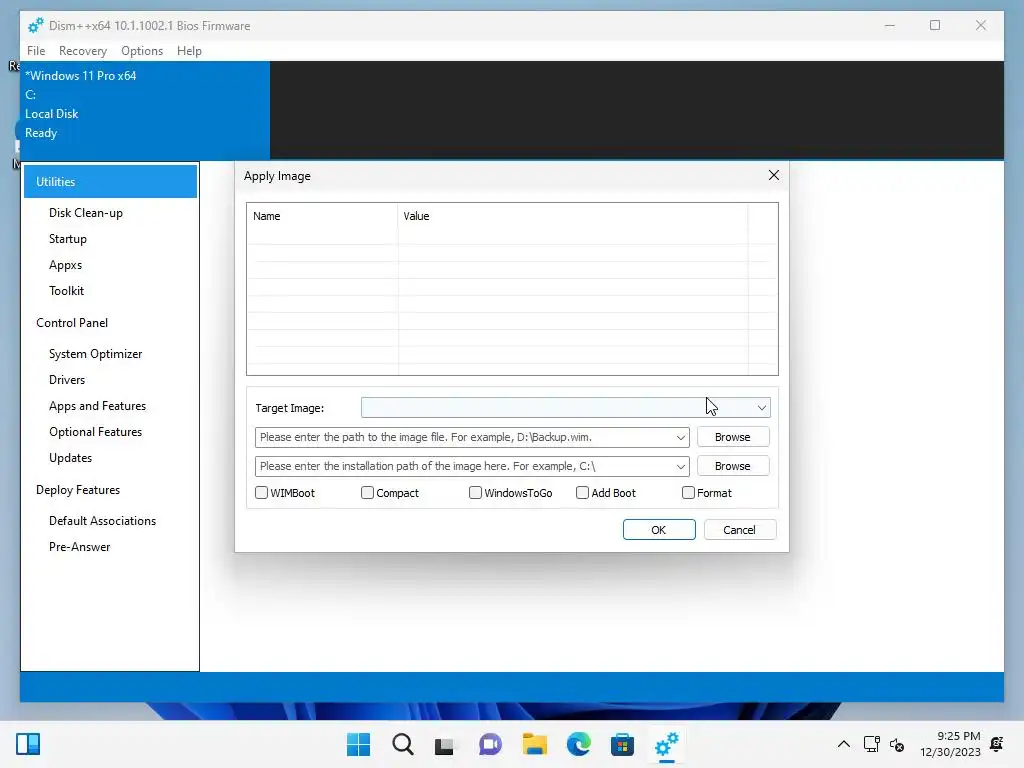Image resolution: width=1024 pixels, height=768 pixels.
Task: Confirm with the OK button
Action: coord(658,530)
